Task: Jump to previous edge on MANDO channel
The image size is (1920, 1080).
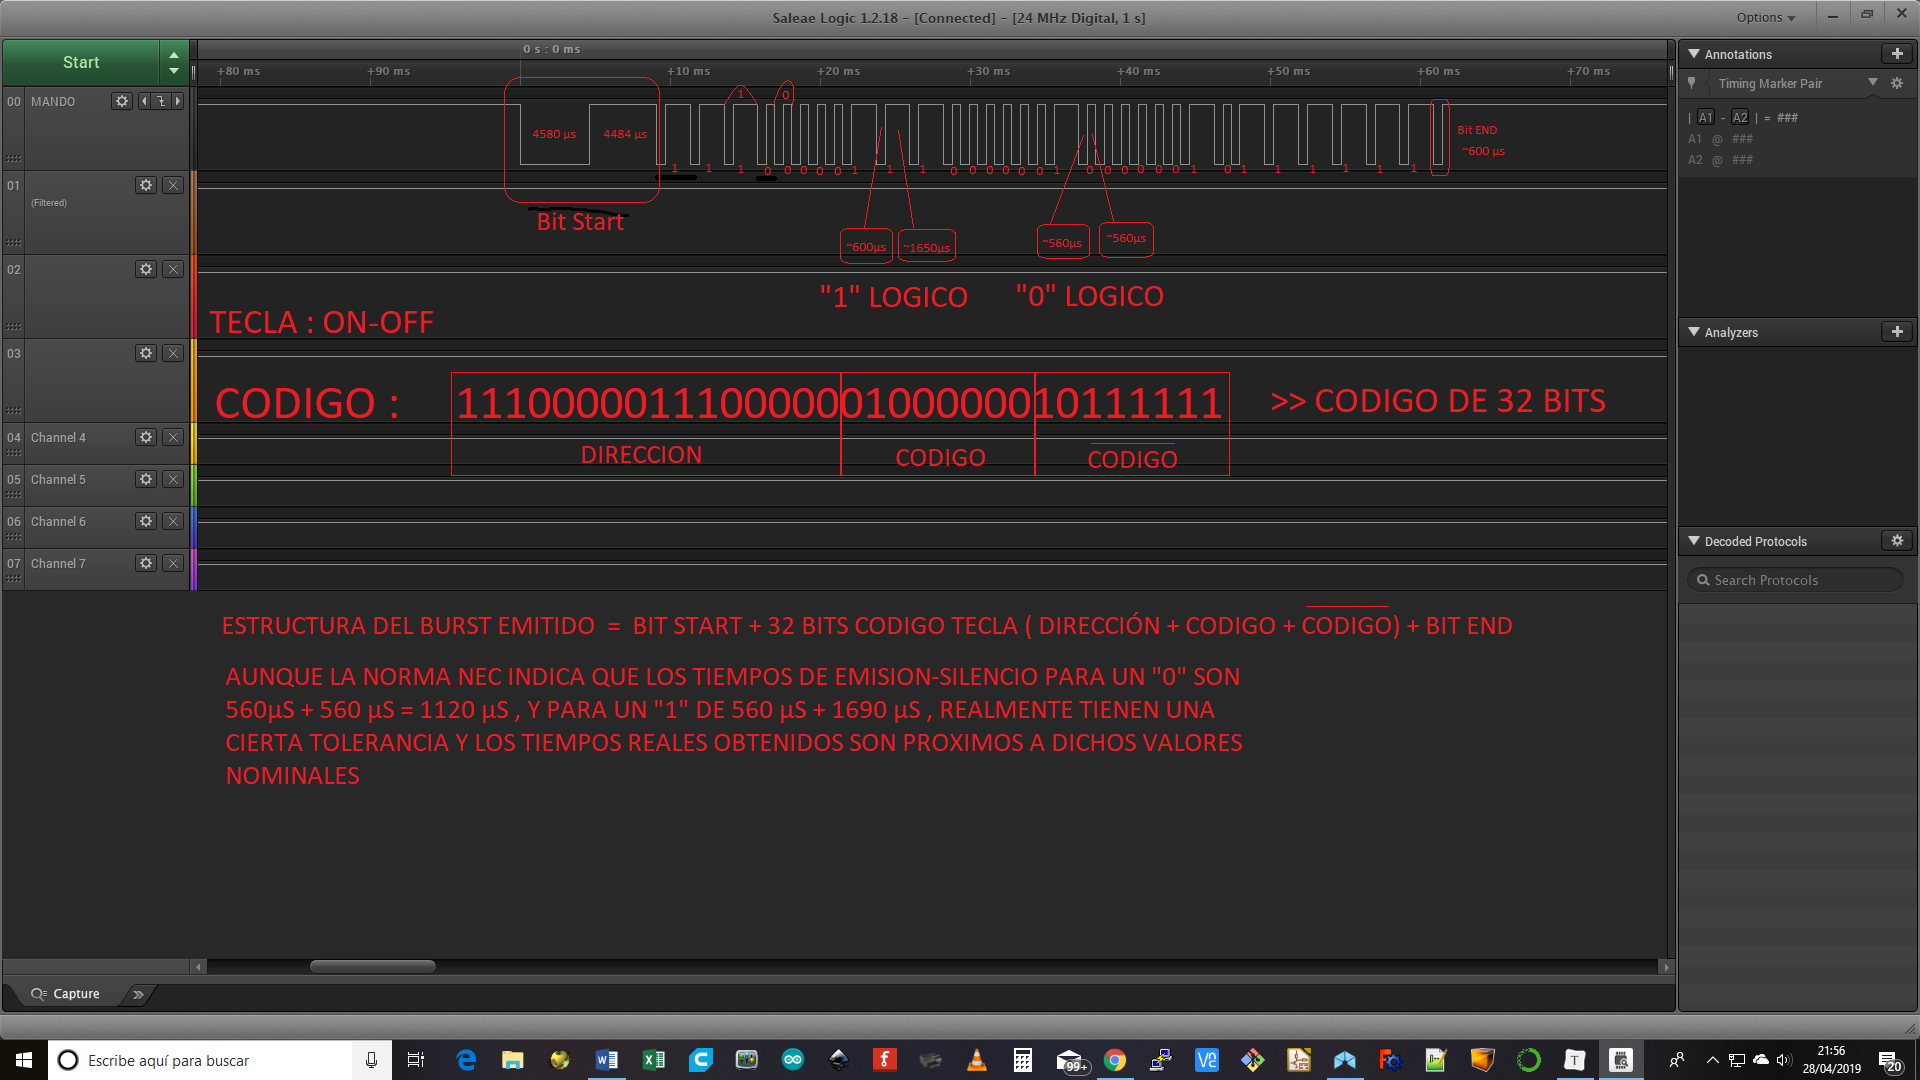Action: [144, 101]
